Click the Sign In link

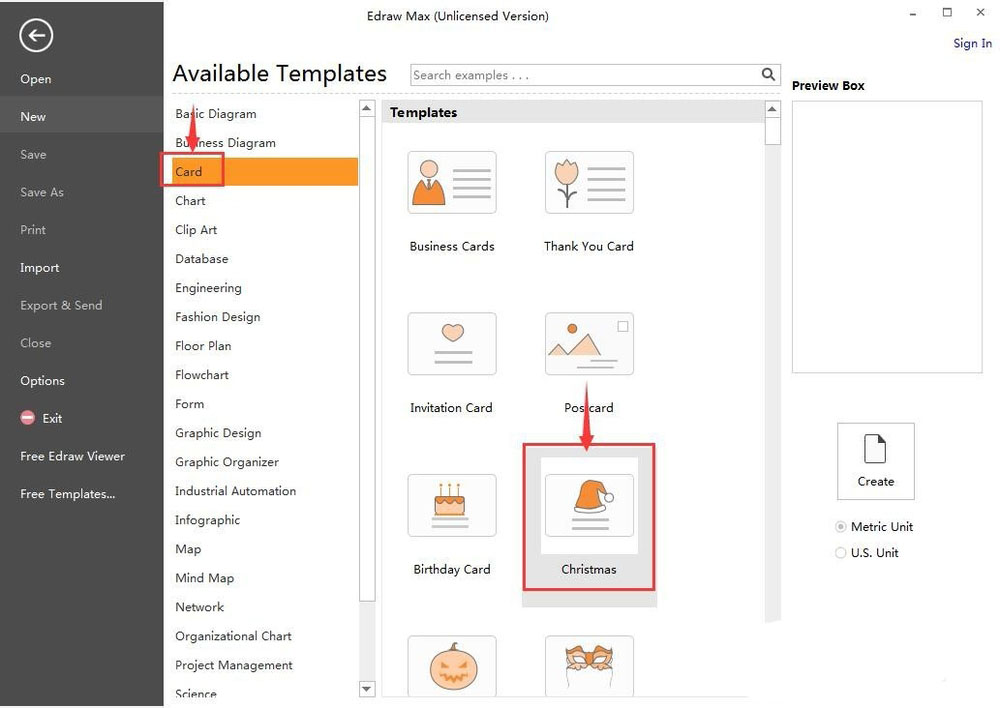coord(973,43)
